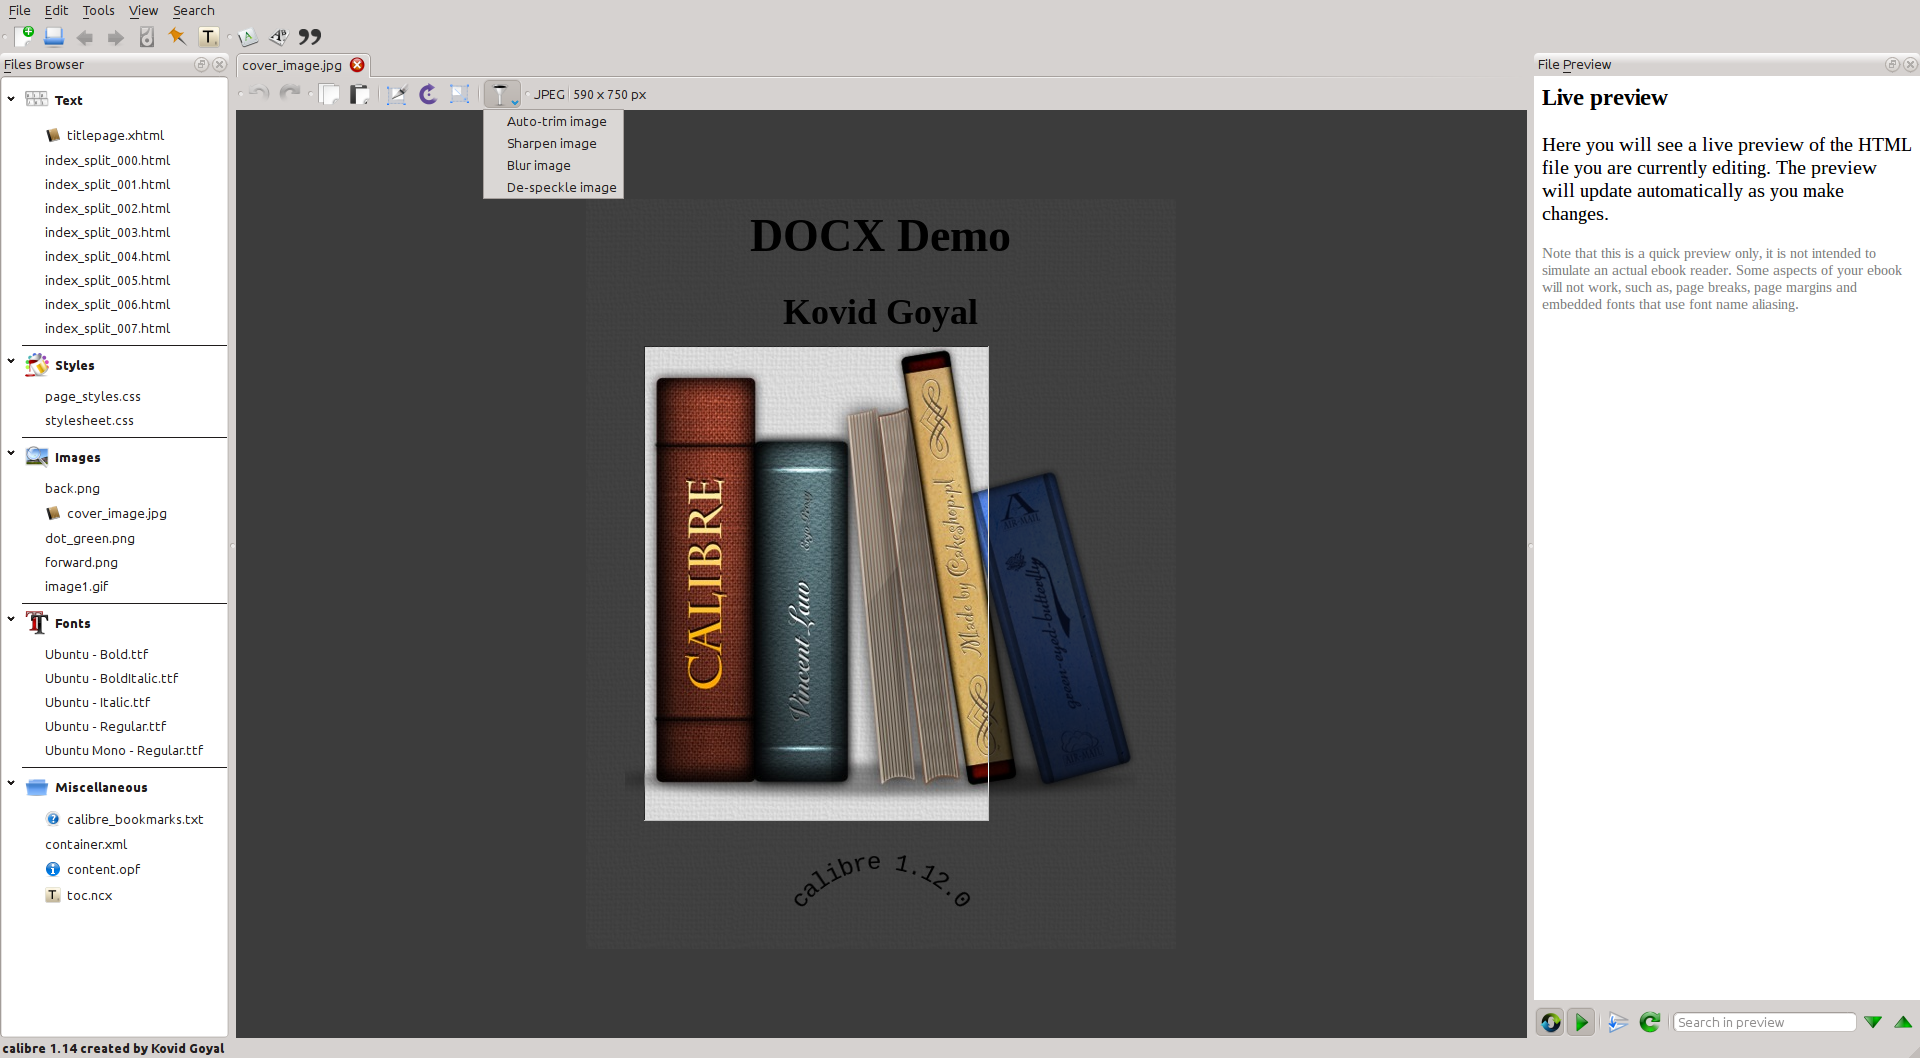Float the Files Browser panel
Image resolution: width=1920 pixels, height=1058 pixels.
[201, 65]
